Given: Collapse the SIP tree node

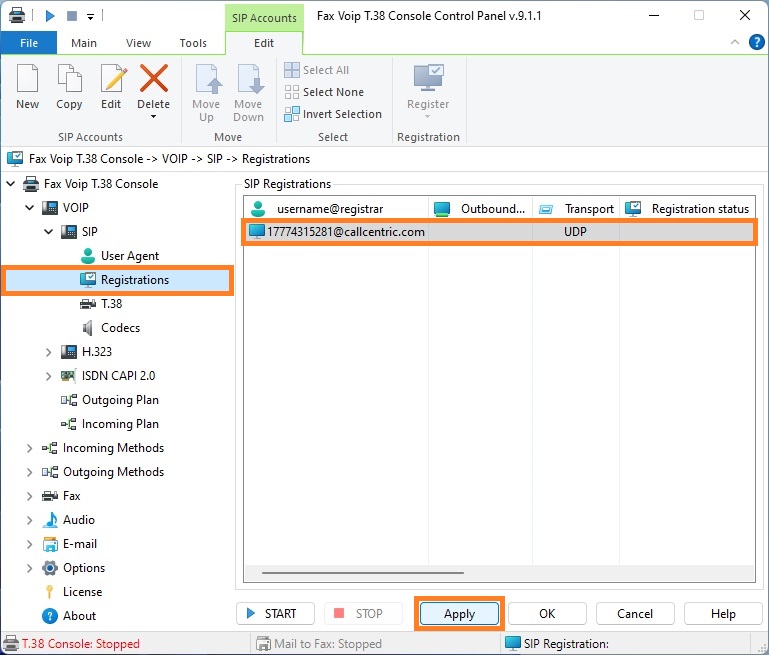Looking at the screenshot, I should click(x=49, y=231).
